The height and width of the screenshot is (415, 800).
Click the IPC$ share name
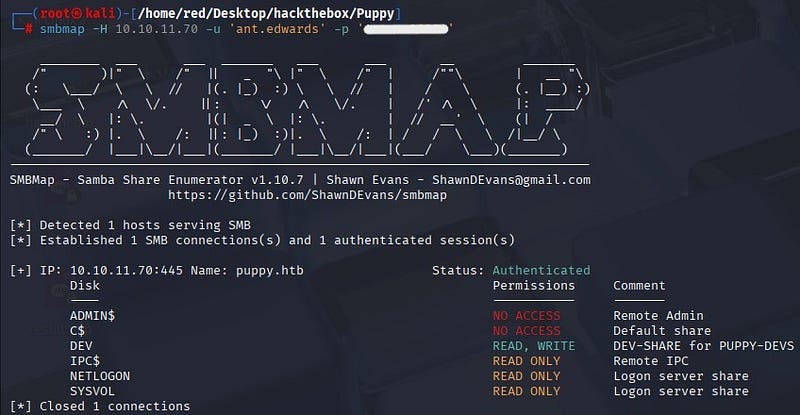click(x=85, y=361)
